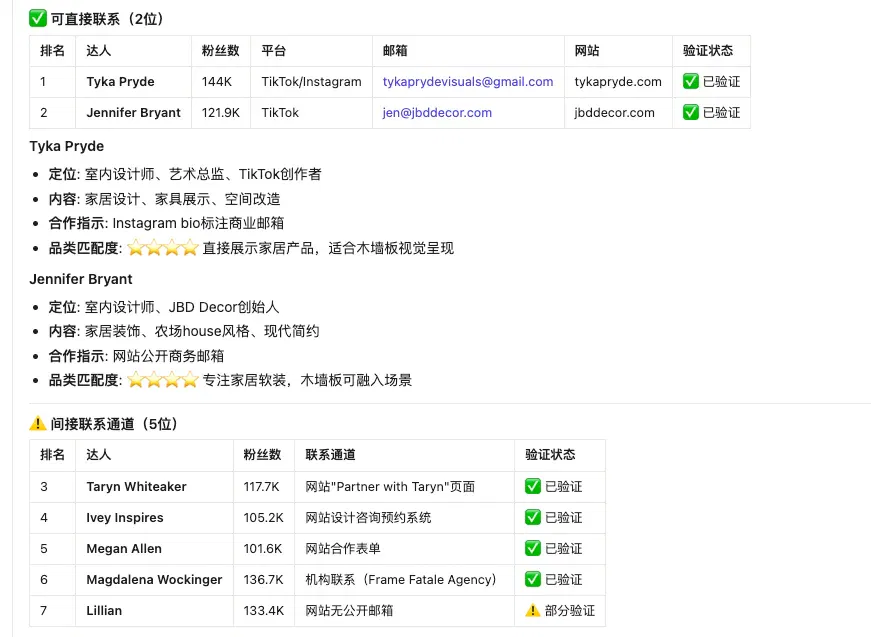Click the 136.7K follower count cell
Viewport: 871px width, 637px height.
[x=264, y=579]
